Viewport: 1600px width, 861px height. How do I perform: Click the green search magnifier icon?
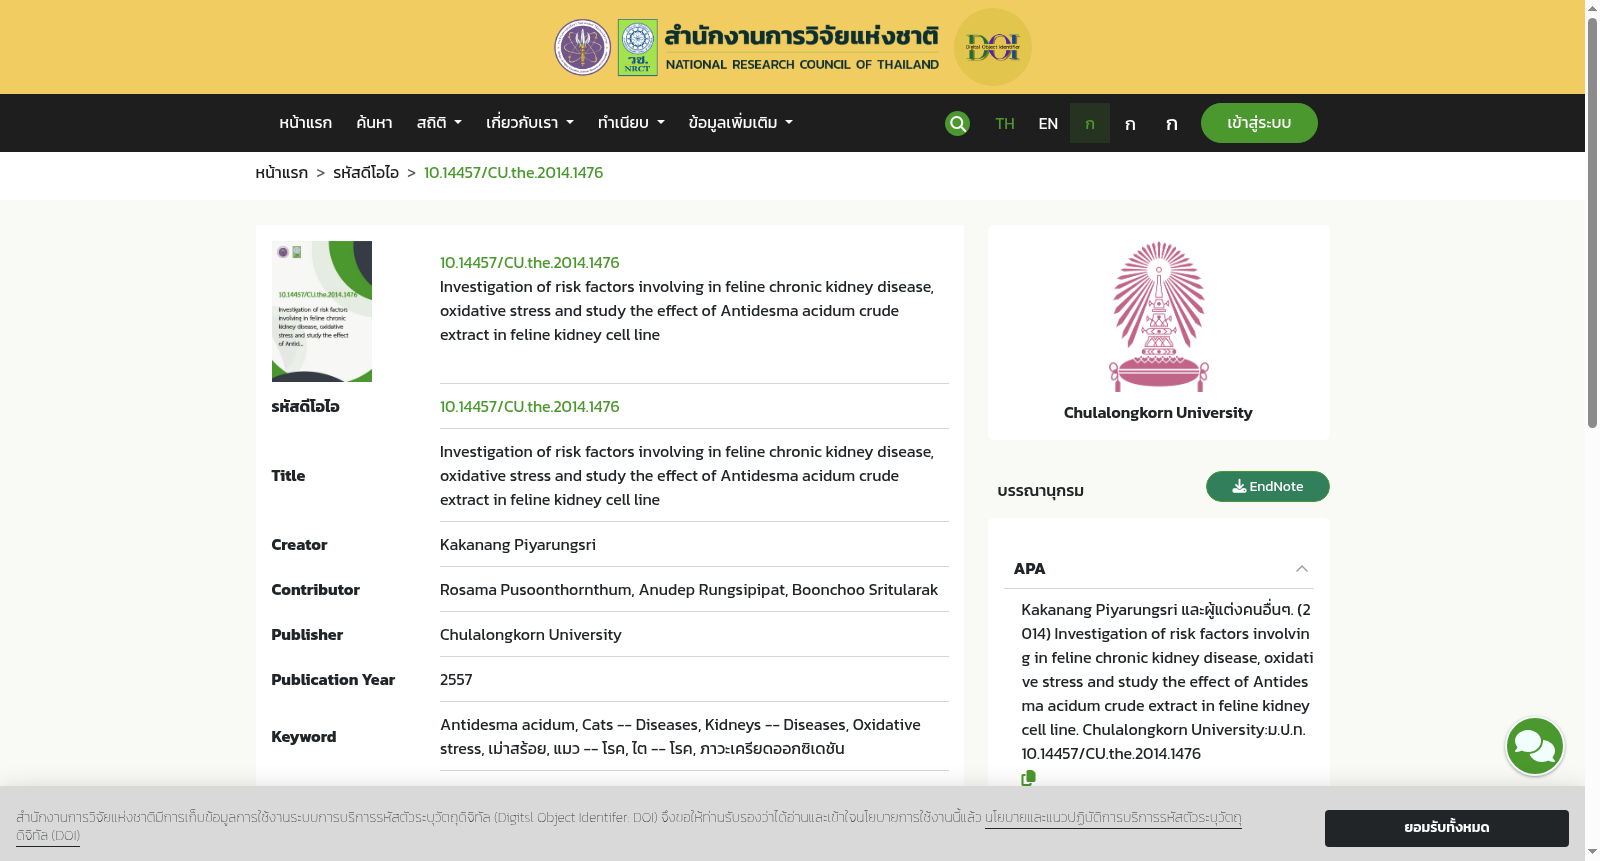coord(957,123)
